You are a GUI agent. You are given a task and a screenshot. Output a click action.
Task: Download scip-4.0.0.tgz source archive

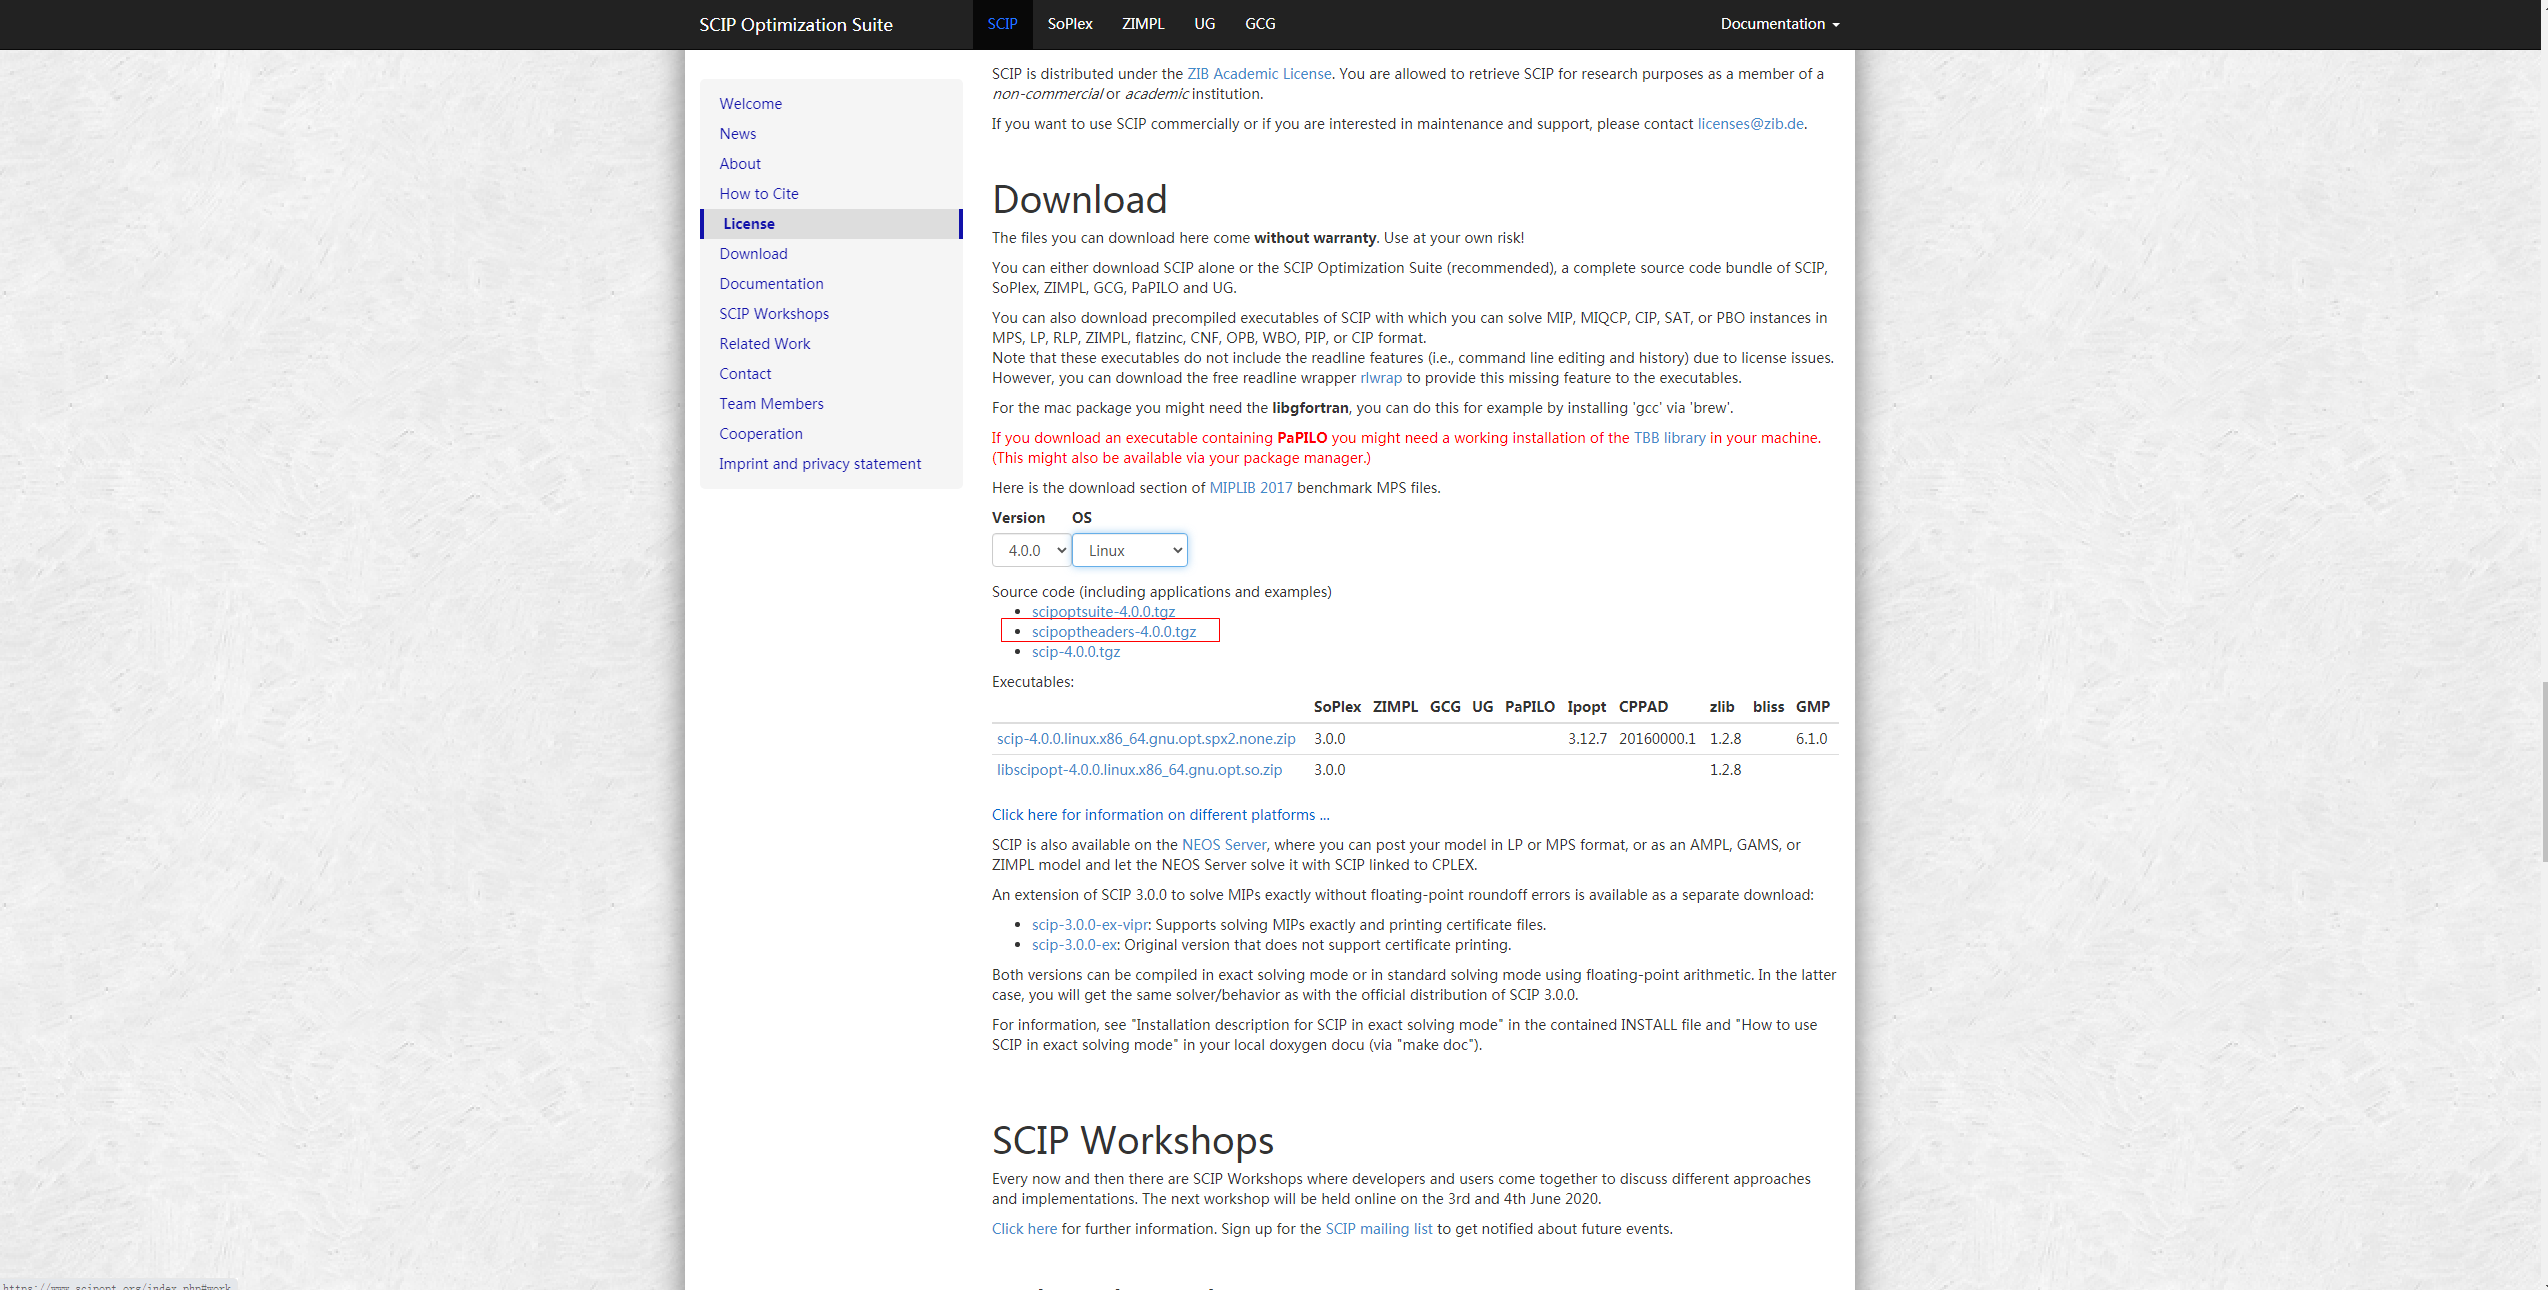pyautogui.click(x=1075, y=652)
